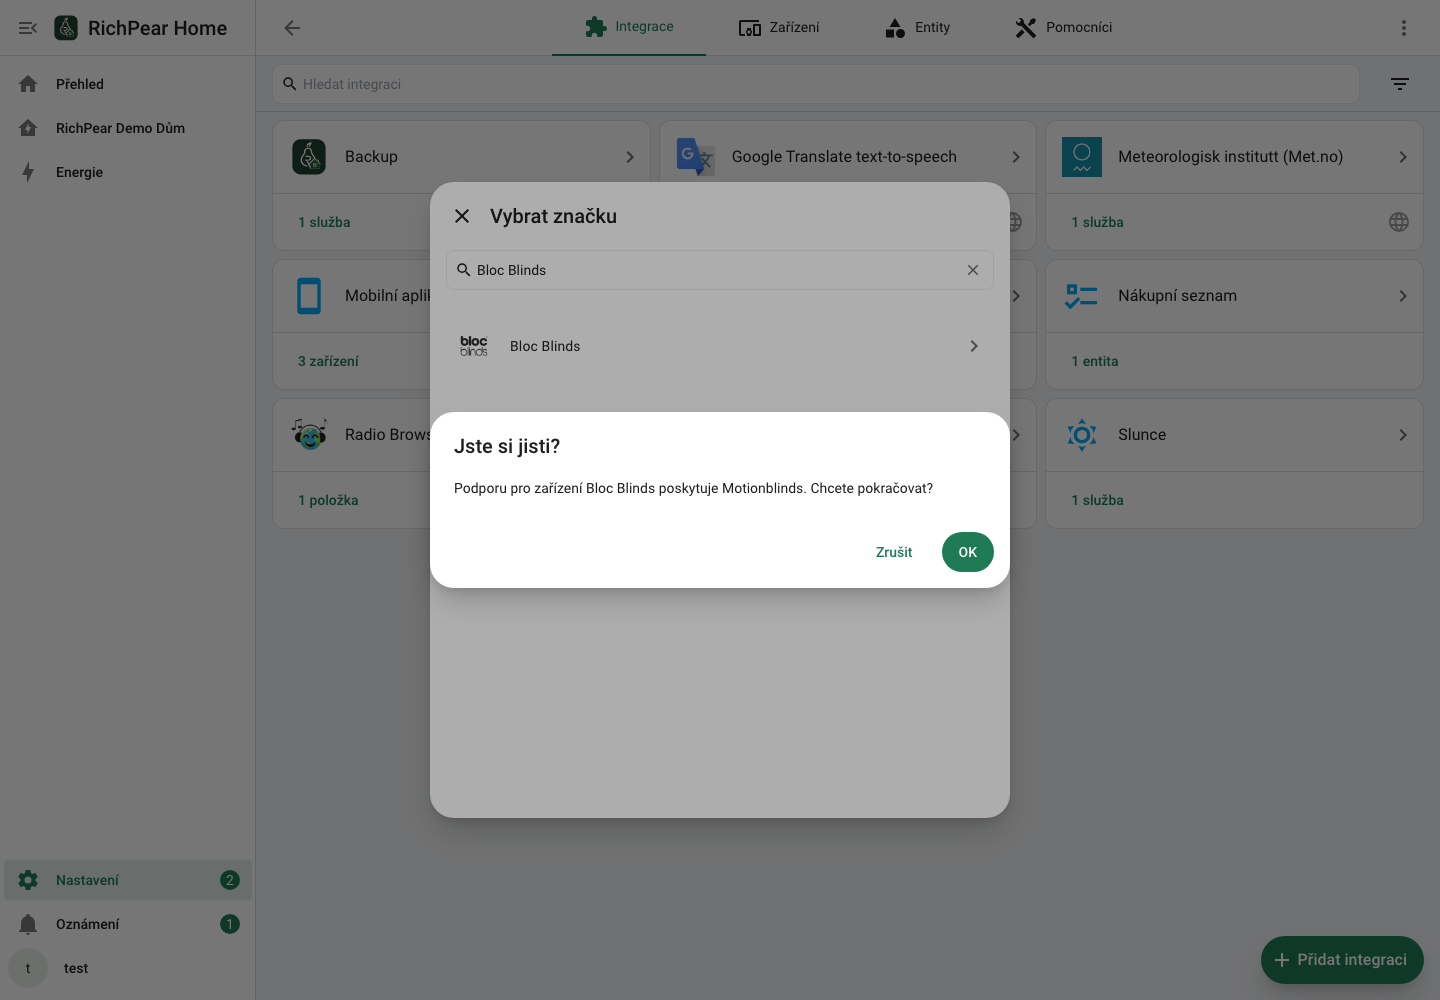
Task: Expand the Meteorologisk institutt integration chevron
Action: [x=1403, y=157]
